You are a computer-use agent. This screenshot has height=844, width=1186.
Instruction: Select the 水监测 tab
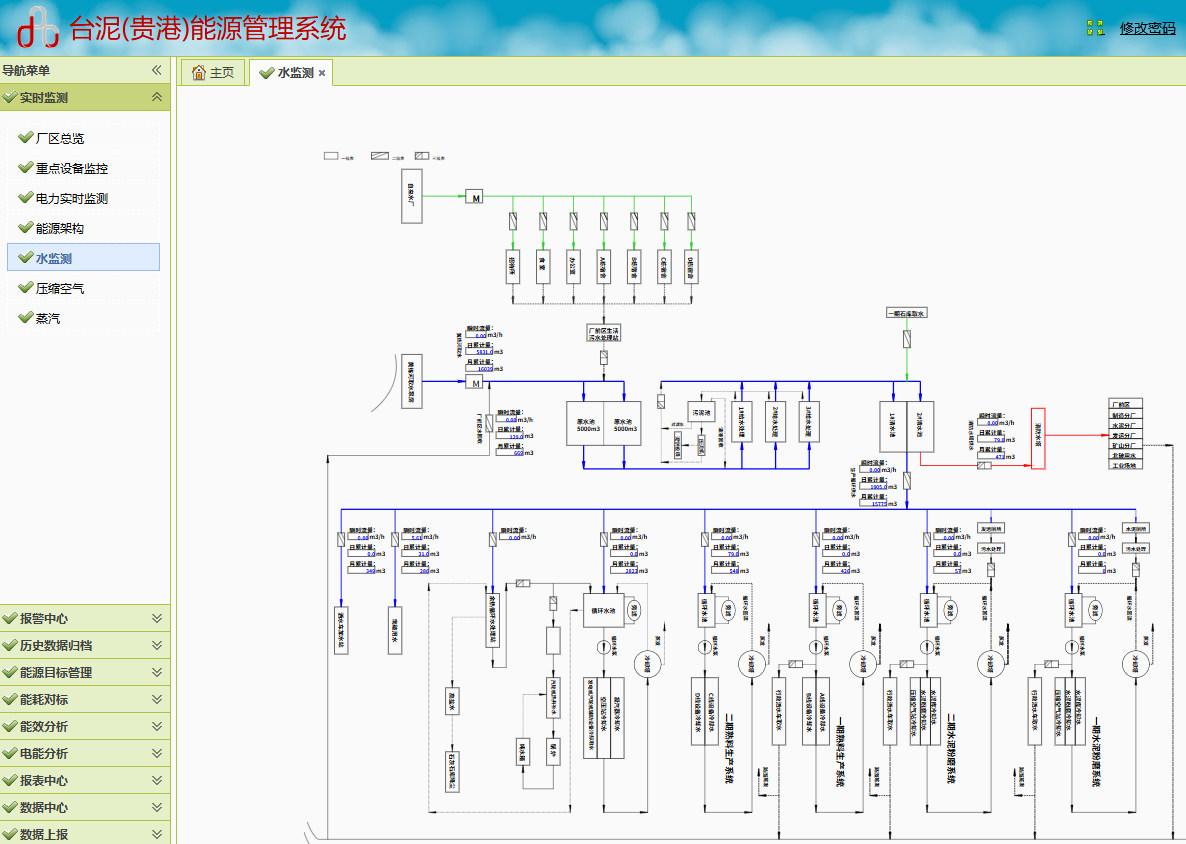[294, 73]
